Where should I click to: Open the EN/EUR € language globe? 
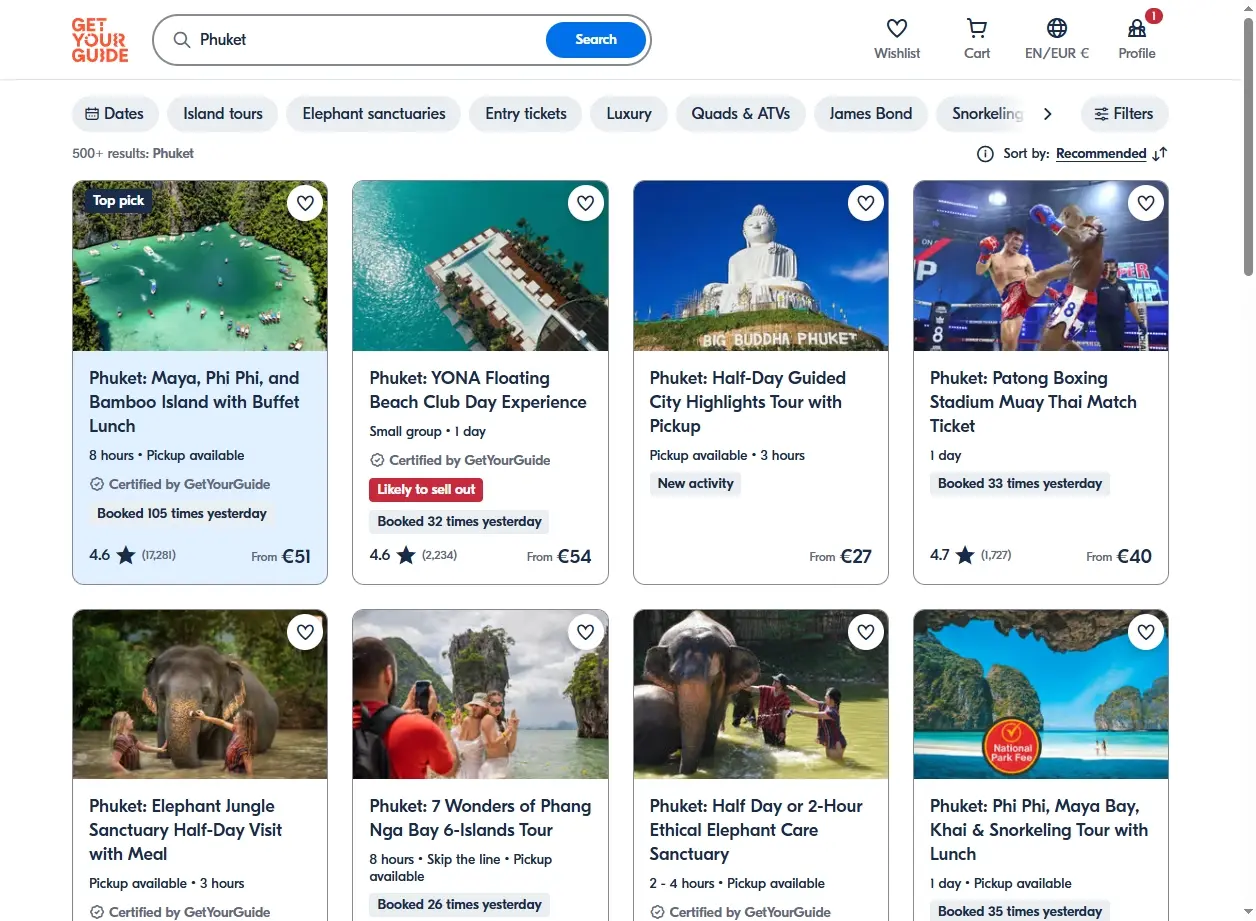pos(1057,28)
